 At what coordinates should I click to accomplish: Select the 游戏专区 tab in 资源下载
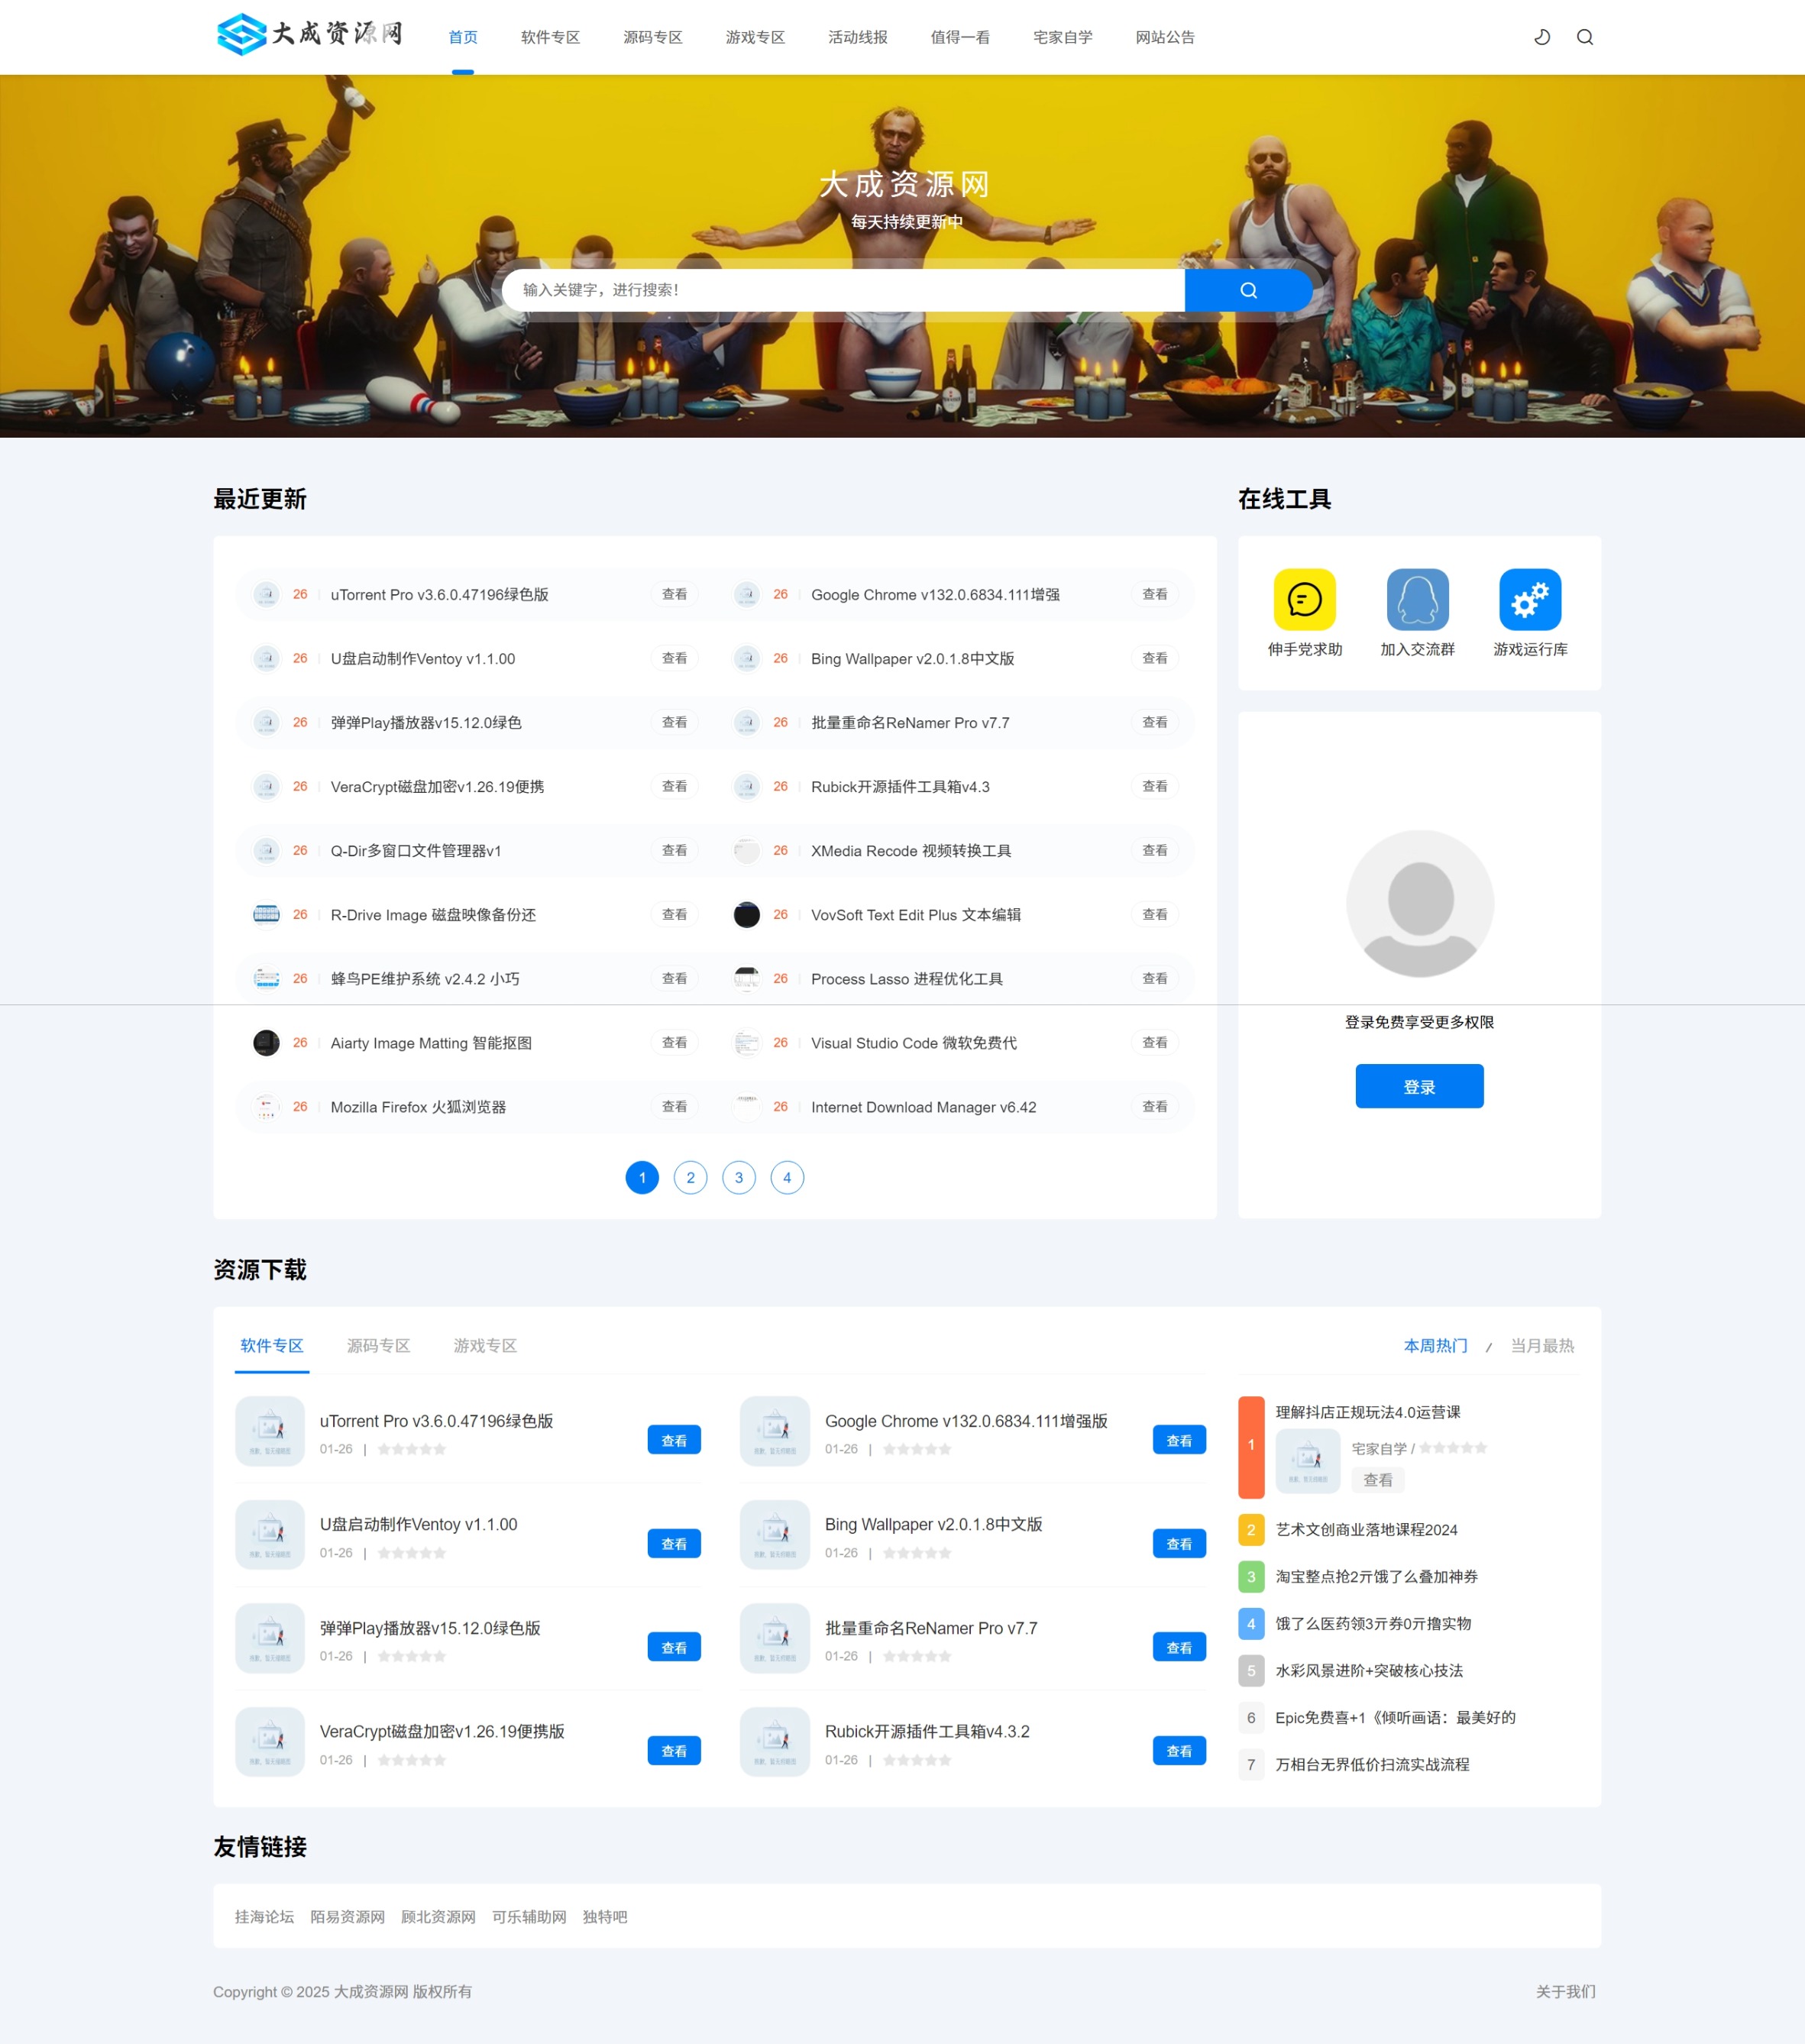point(484,1344)
